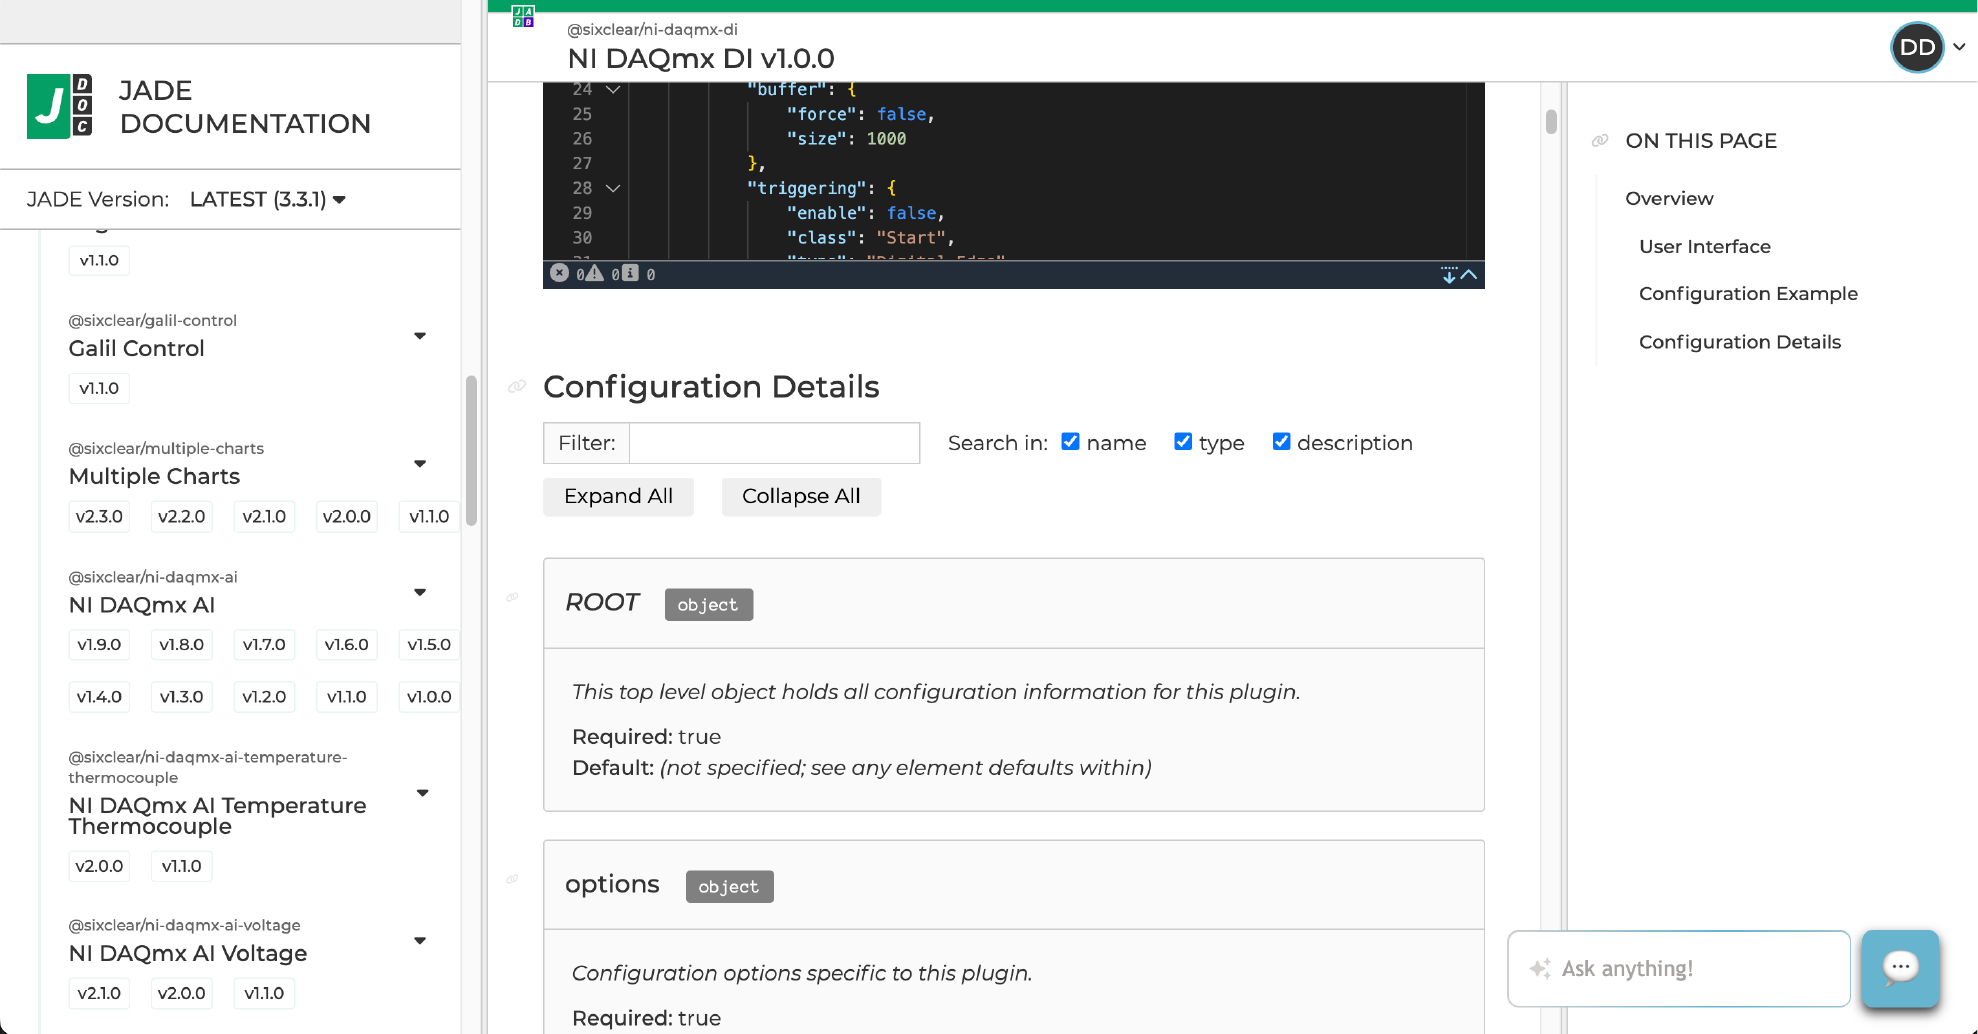Go to Configuration Example in page outline
The image size is (1978, 1034).
[x=1748, y=293]
